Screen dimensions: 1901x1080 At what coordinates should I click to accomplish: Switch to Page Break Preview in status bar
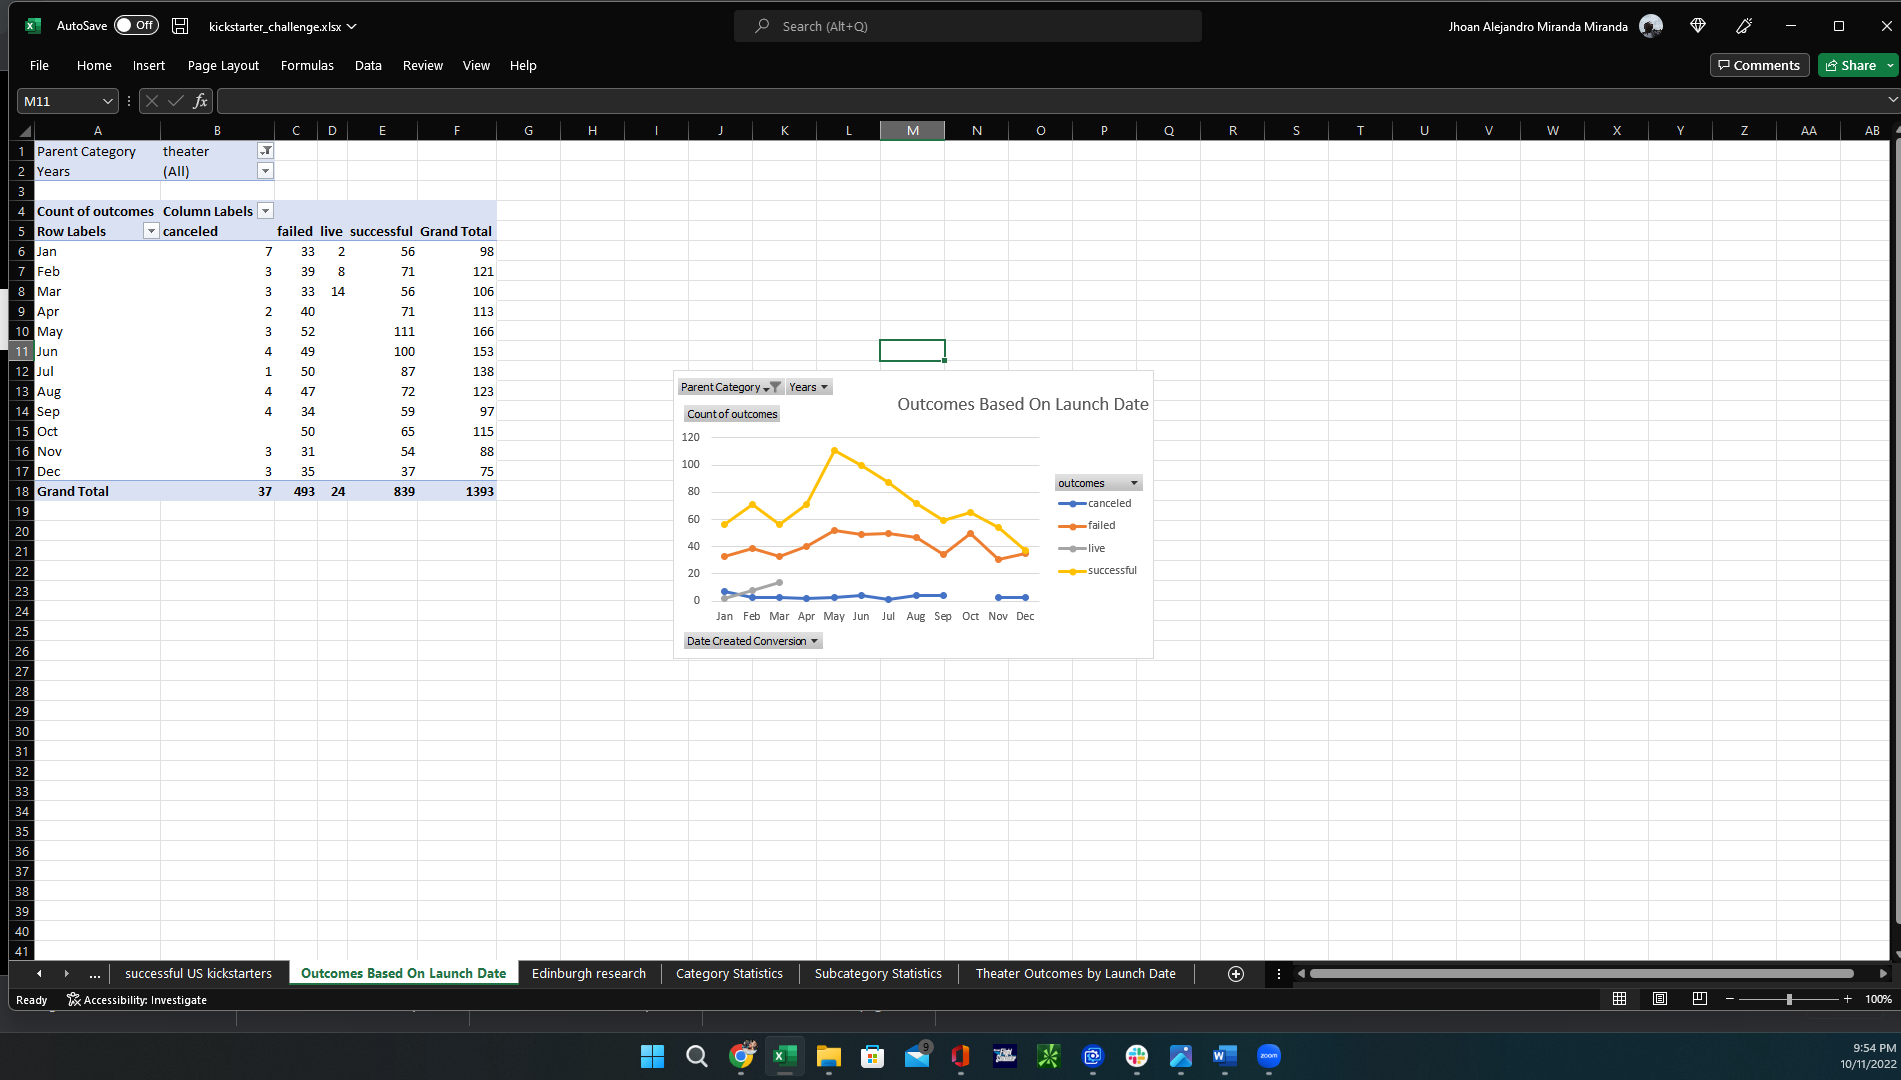coord(1698,999)
